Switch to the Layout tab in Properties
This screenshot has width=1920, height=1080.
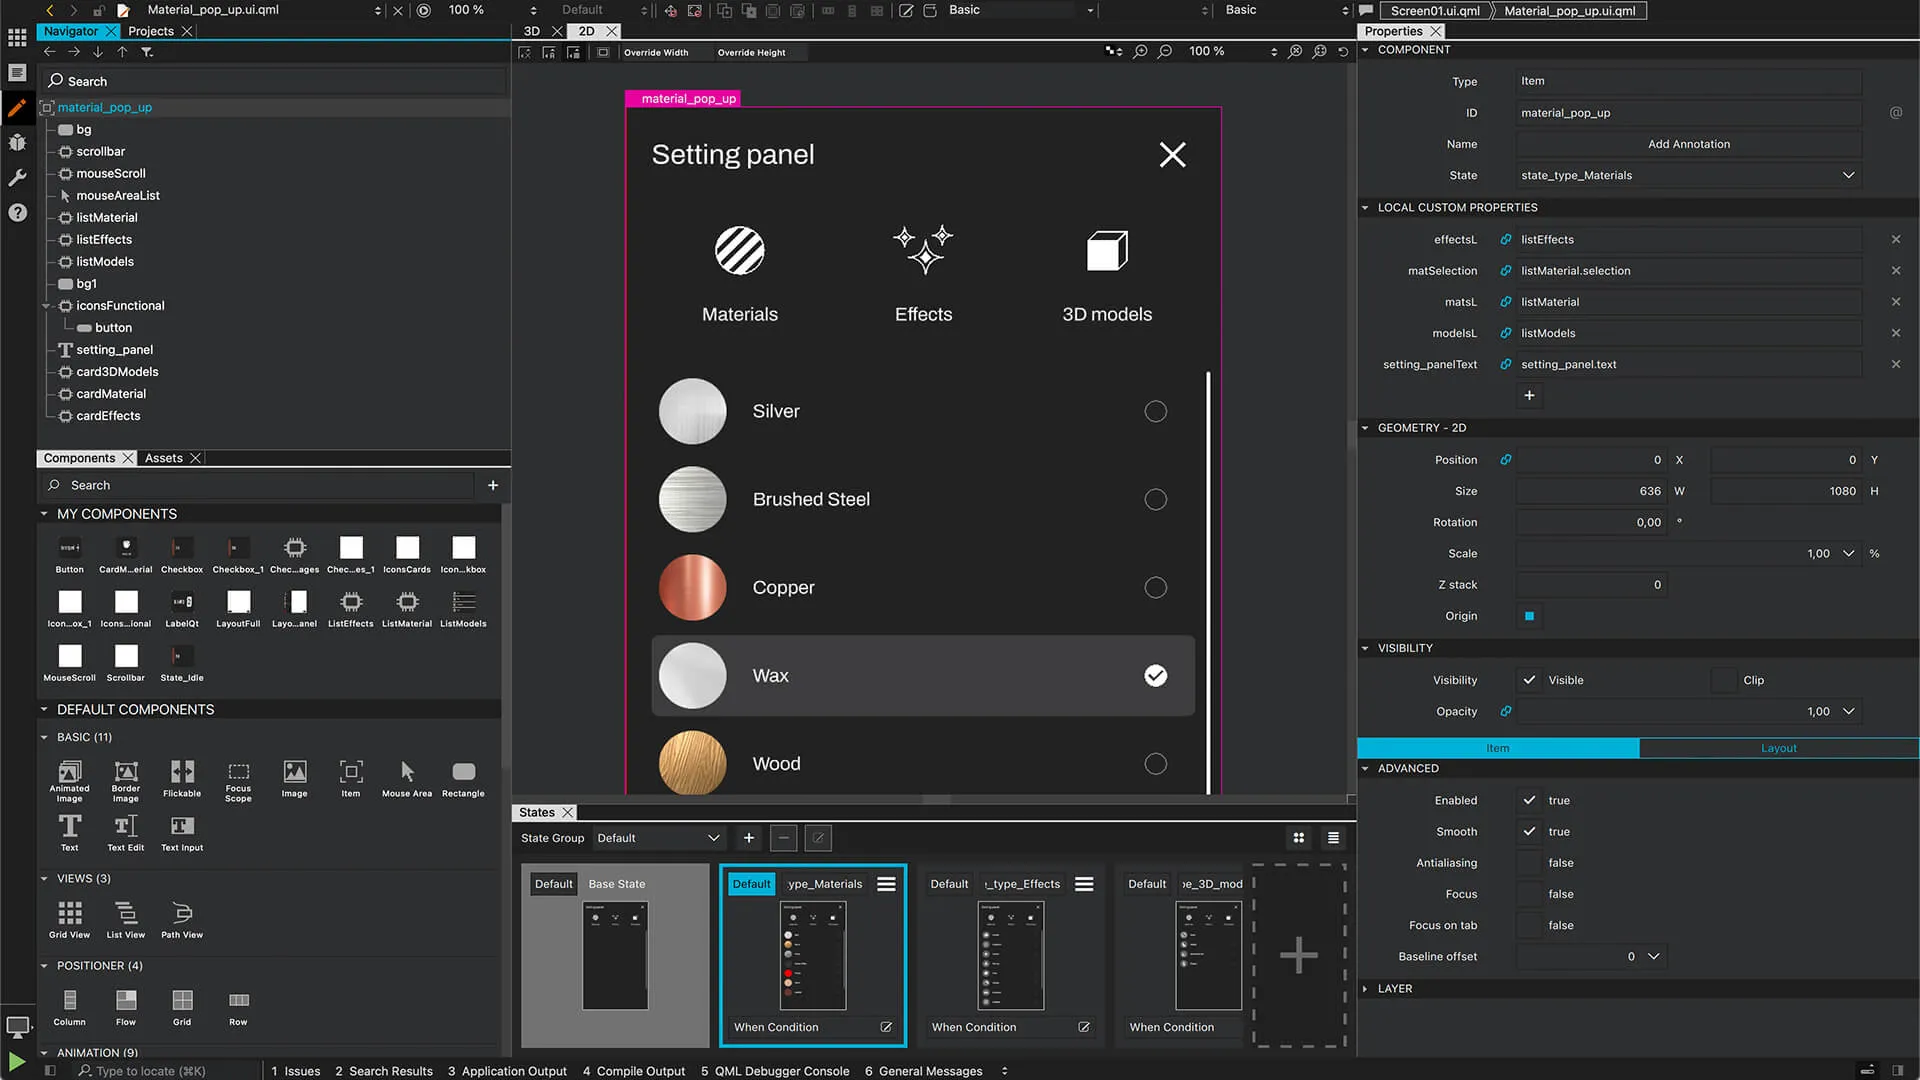[x=1778, y=748]
